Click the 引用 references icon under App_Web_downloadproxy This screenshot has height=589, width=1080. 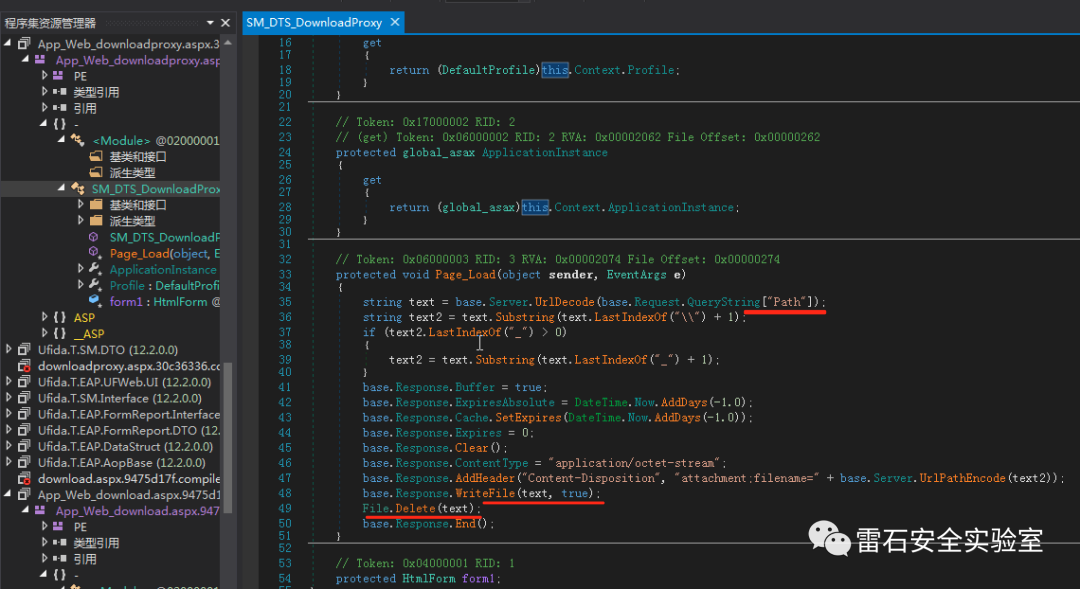(59, 107)
